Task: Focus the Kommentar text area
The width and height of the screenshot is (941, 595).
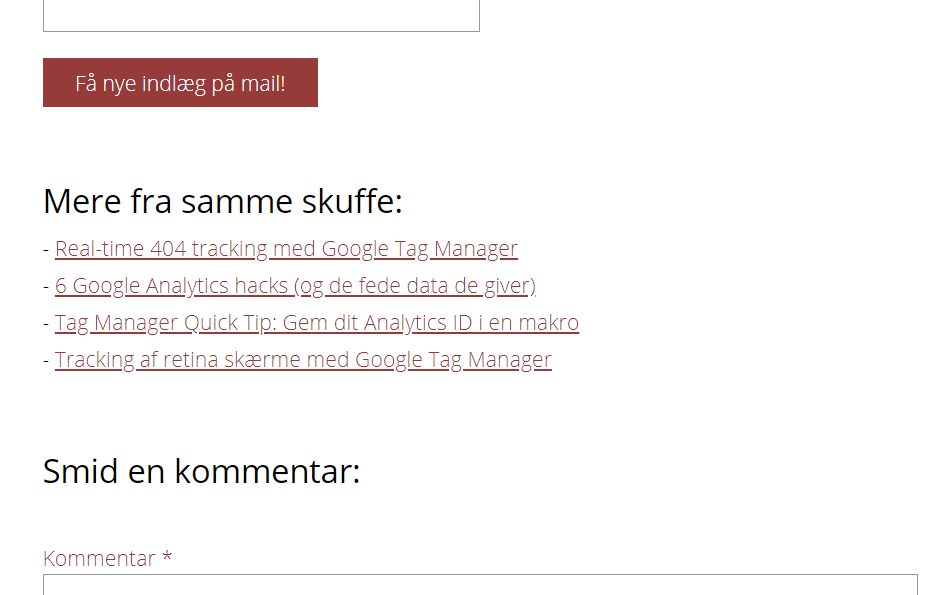Action: click(x=480, y=584)
